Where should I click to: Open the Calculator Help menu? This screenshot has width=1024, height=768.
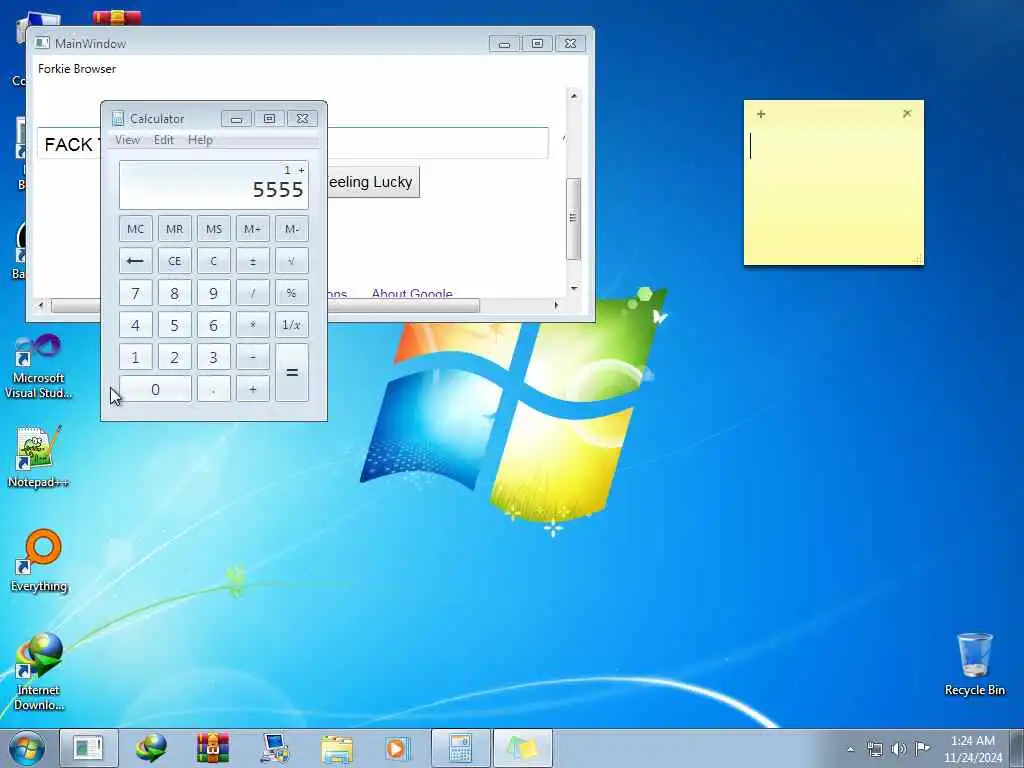point(200,140)
